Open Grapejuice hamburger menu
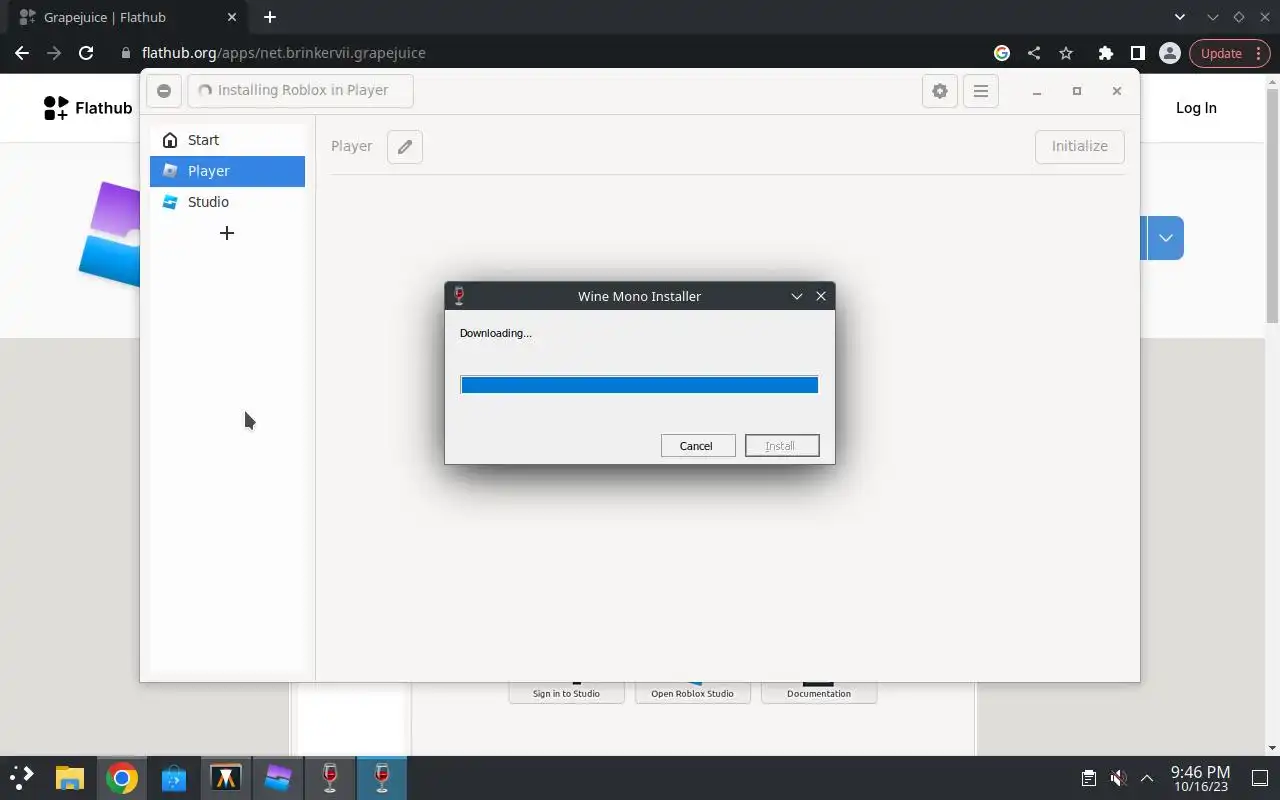Image resolution: width=1280 pixels, height=800 pixels. pos(981,91)
